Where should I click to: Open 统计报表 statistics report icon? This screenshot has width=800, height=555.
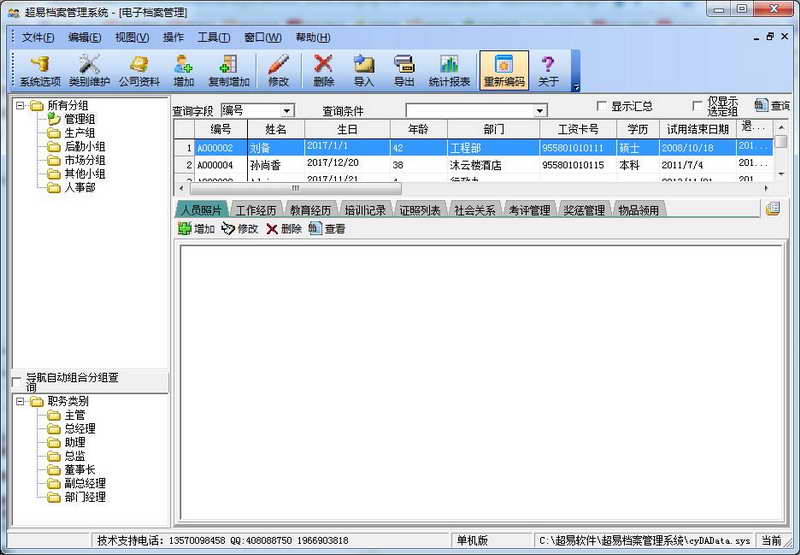pyautogui.click(x=449, y=70)
